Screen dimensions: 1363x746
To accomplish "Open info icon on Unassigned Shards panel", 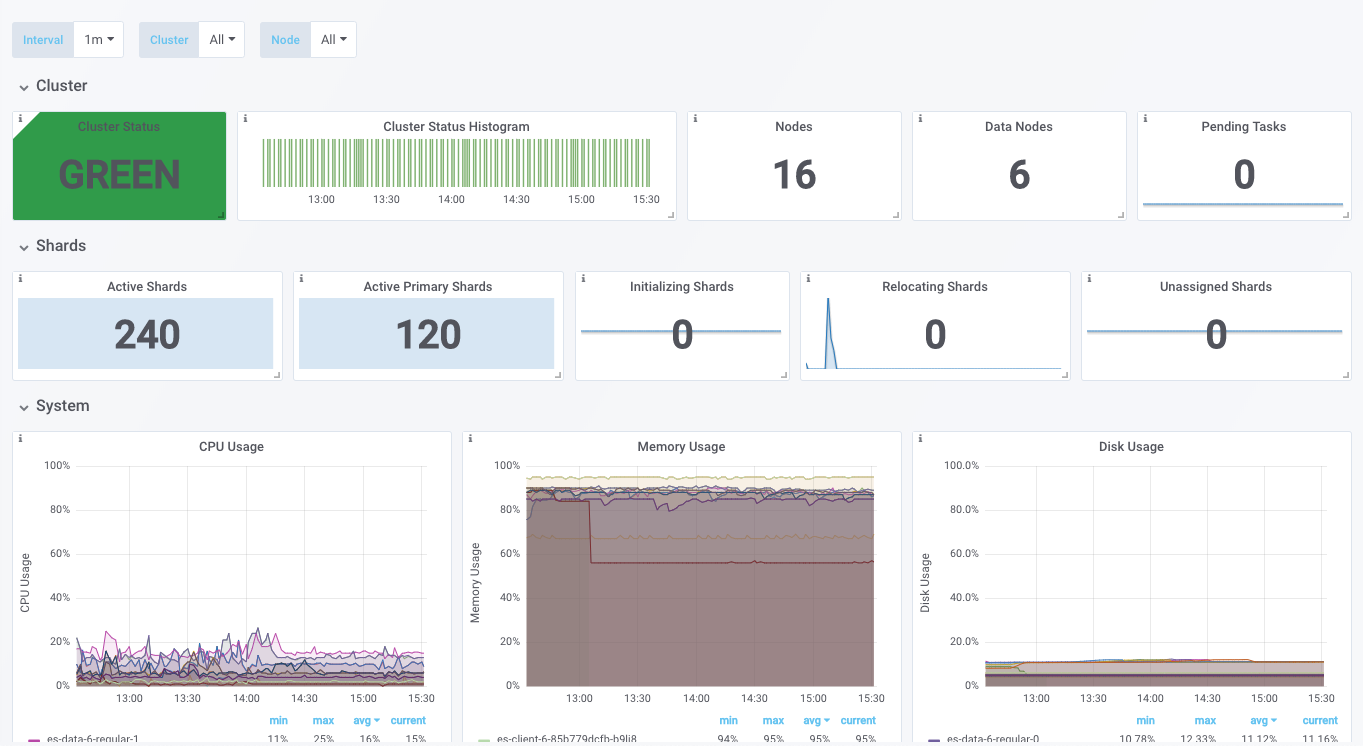I will (1089, 278).
